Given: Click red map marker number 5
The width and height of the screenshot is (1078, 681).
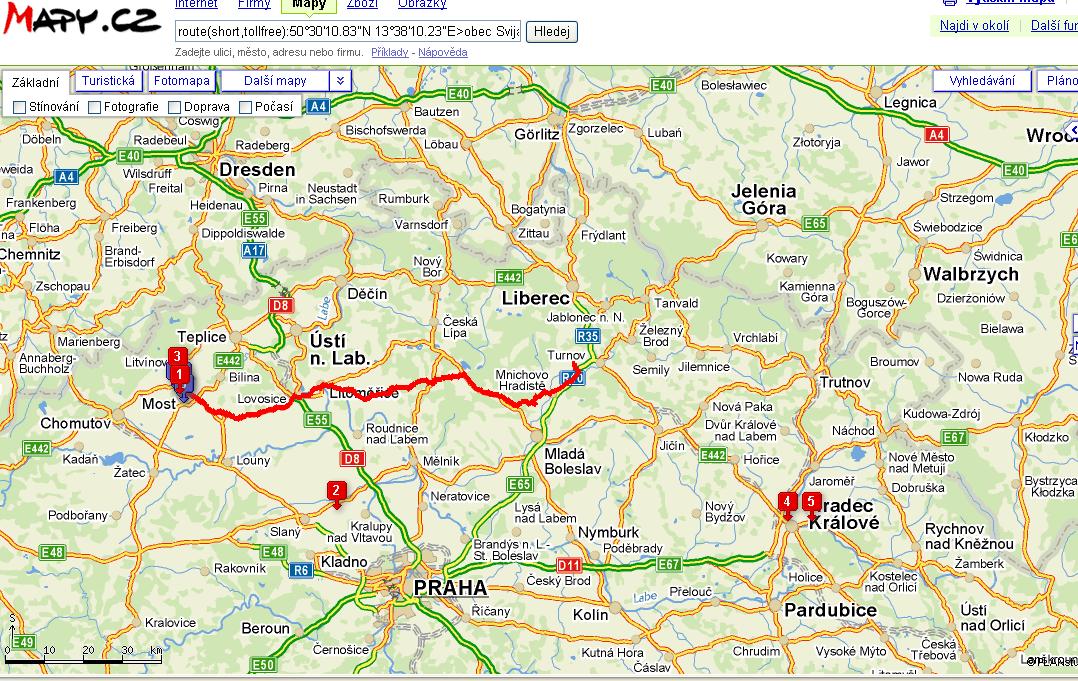Looking at the screenshot, I should (x=812, y=502).
